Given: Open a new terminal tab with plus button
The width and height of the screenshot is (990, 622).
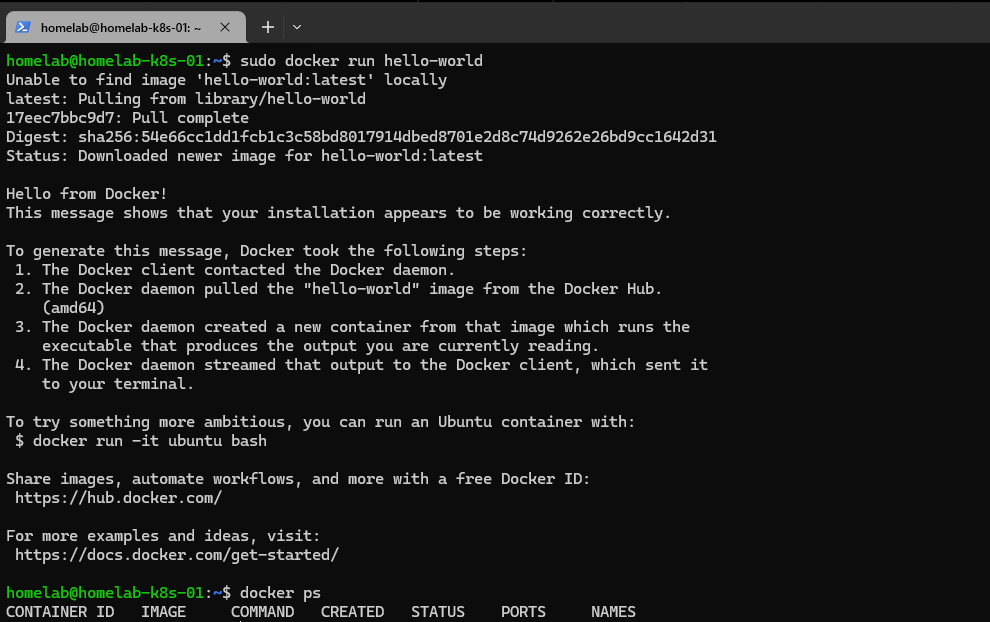Looking at the screenshot, I should 268,27.
